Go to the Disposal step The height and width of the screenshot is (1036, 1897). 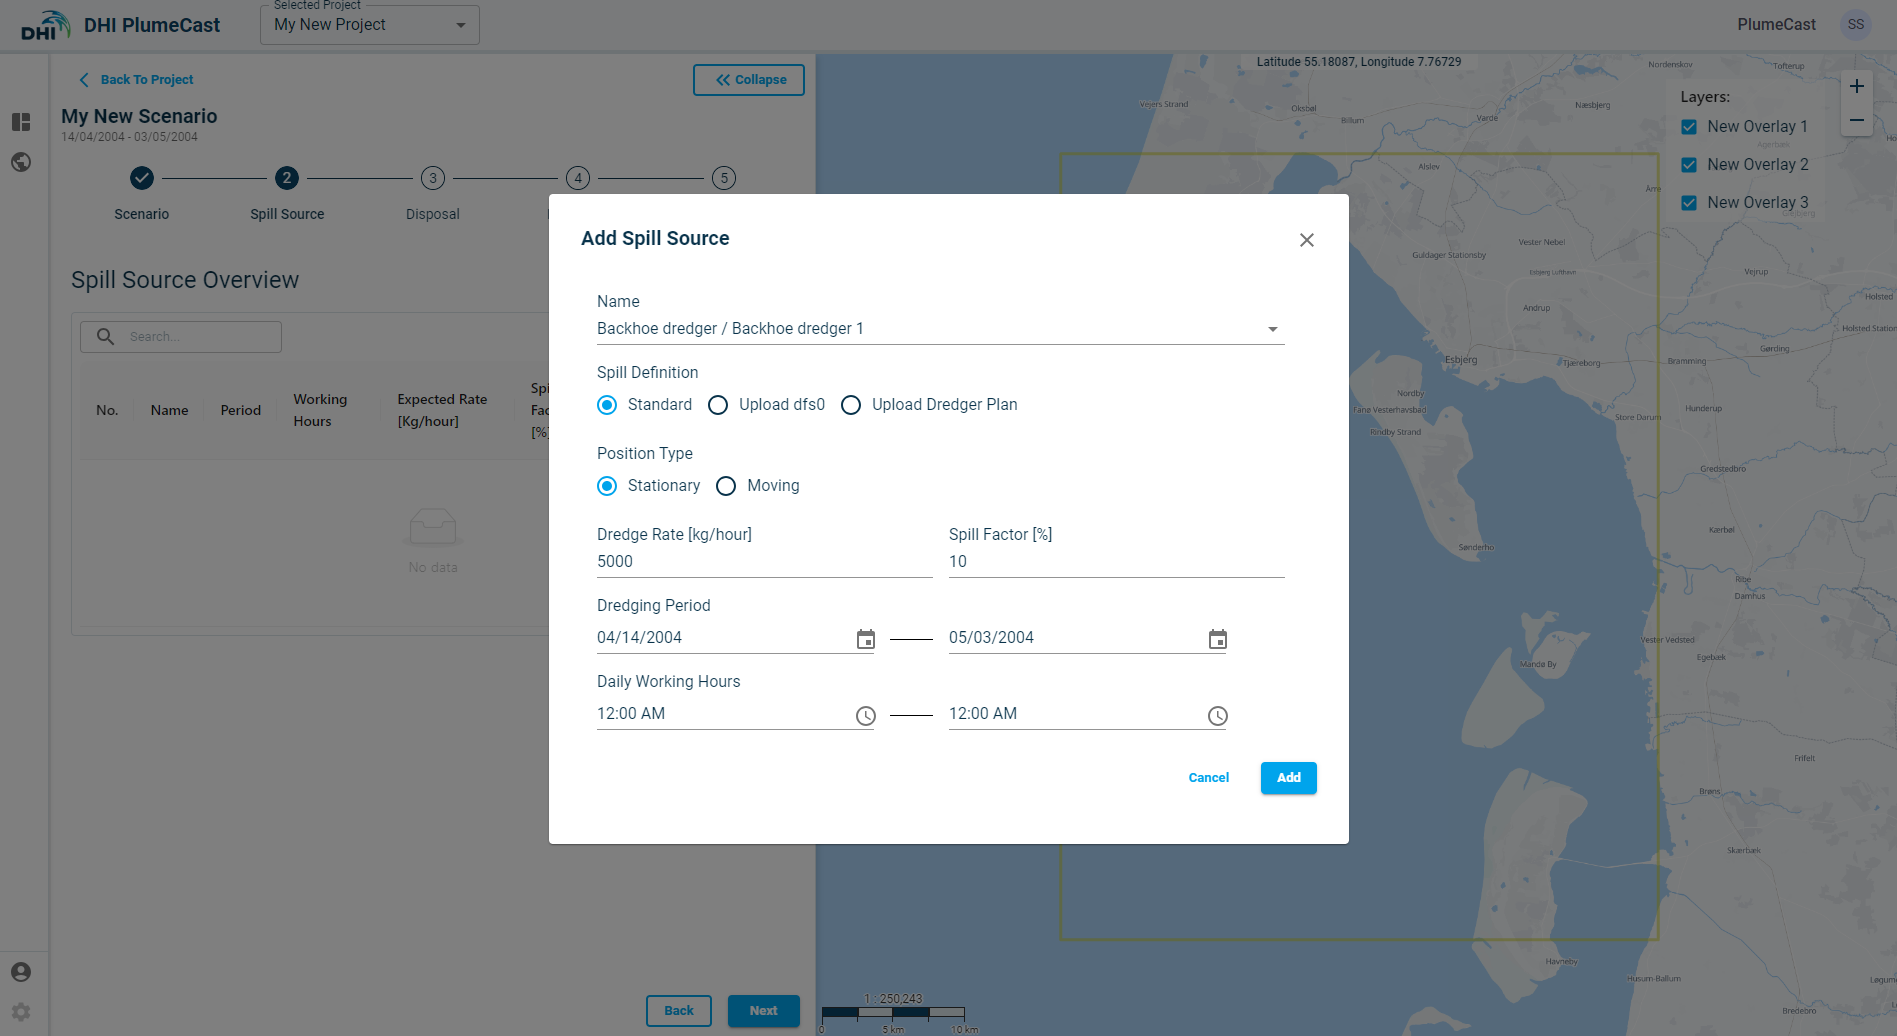[x=432, y=179]
